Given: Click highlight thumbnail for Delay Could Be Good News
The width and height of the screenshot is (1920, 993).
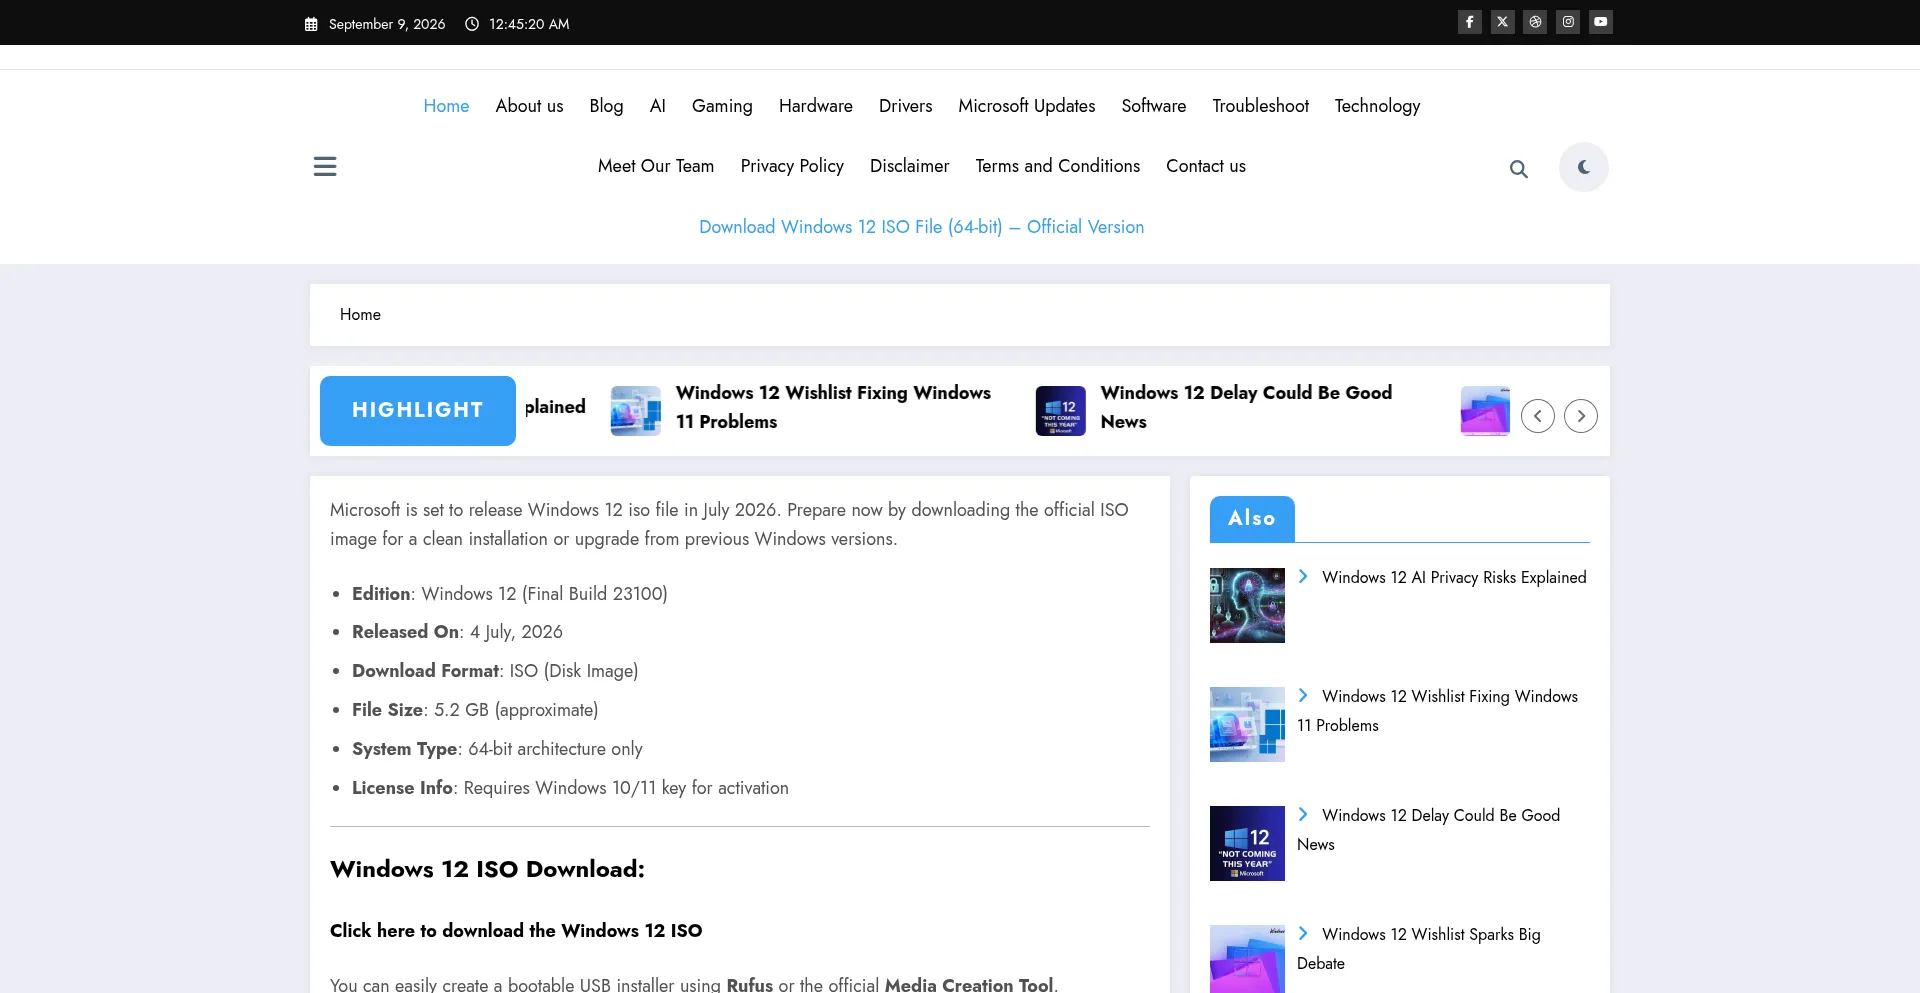Looking at the screenshot, I should (x=1061, y=410).
